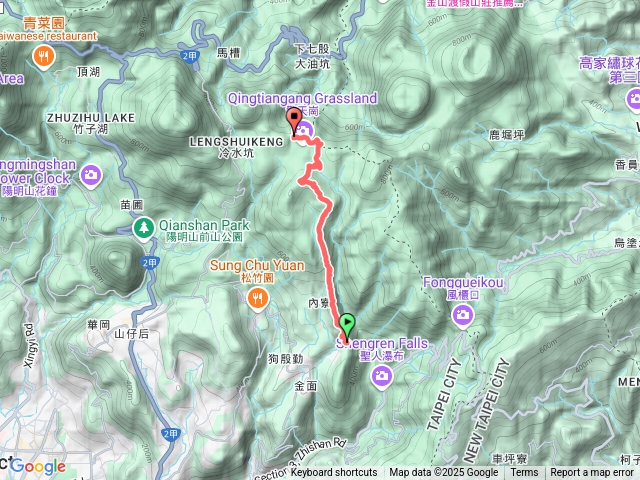
Task: Select Qianshan Park tree icon
Action: tap(144, 229)
